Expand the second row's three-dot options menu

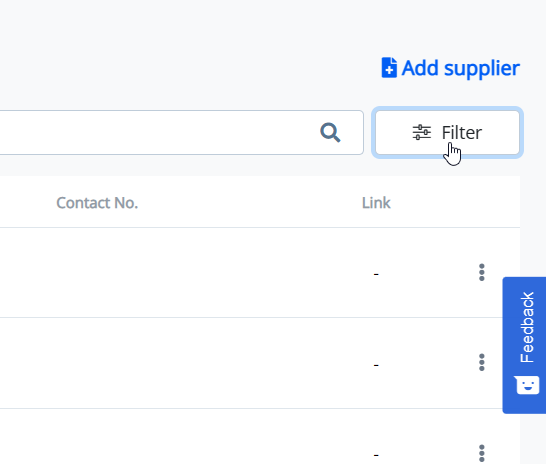pyautogui.click(x=482, y=362)
